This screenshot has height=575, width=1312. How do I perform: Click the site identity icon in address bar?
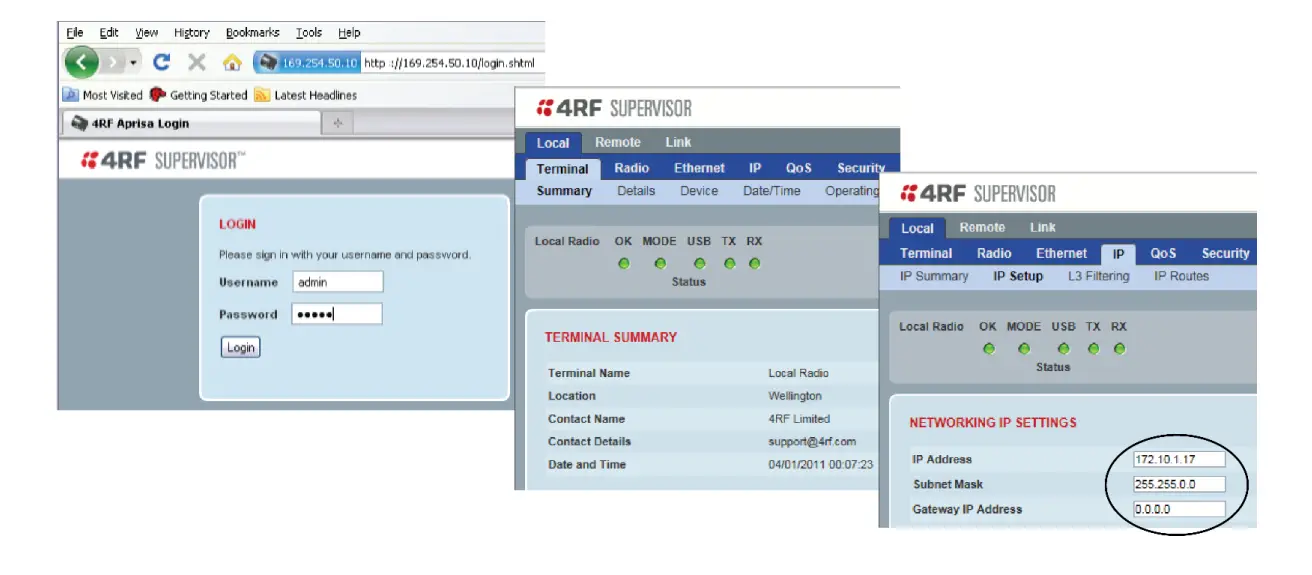pyautogui.click(x=268, y=63)
